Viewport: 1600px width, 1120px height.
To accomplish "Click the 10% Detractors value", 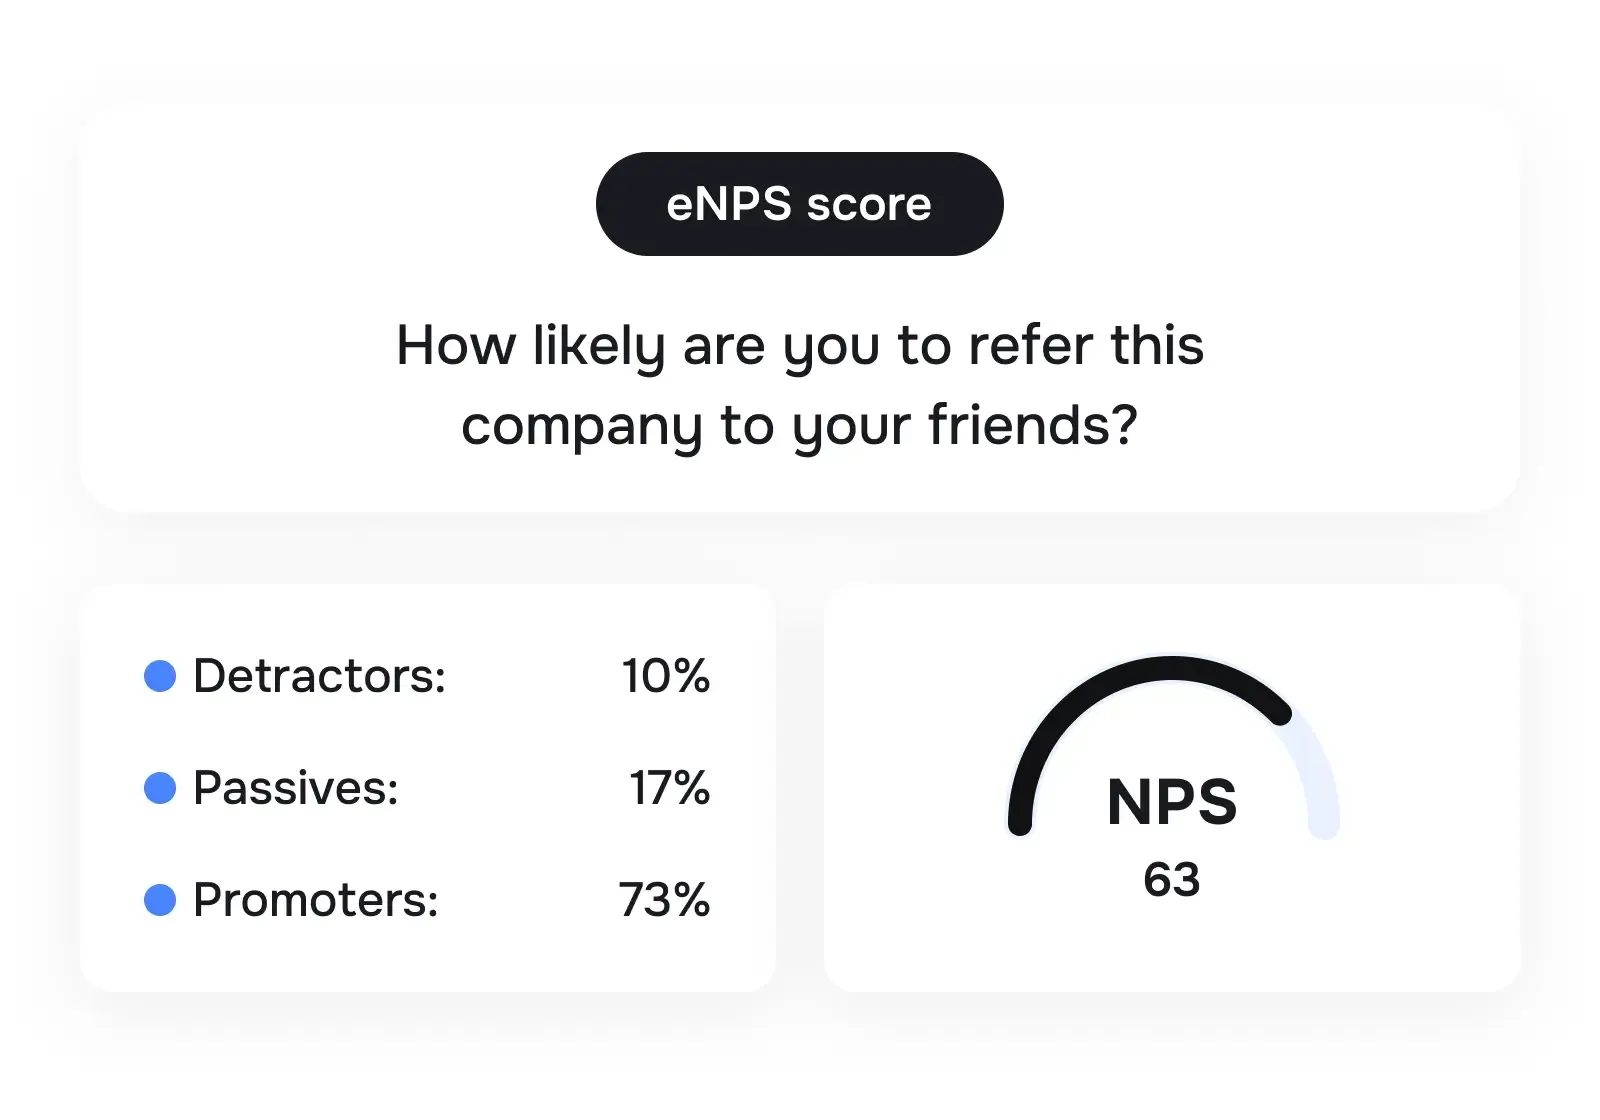I will (x=665, y=676).
